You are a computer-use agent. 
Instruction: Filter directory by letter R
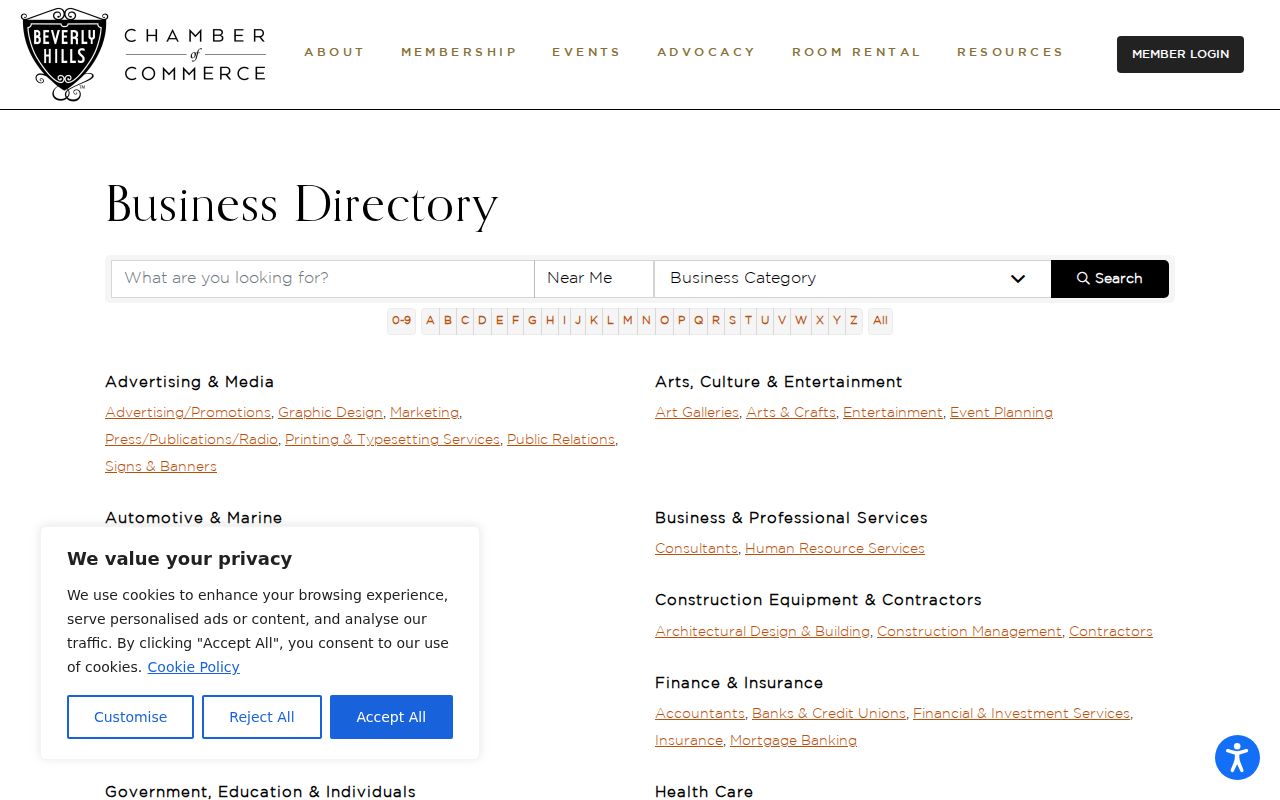click(715, 321)
